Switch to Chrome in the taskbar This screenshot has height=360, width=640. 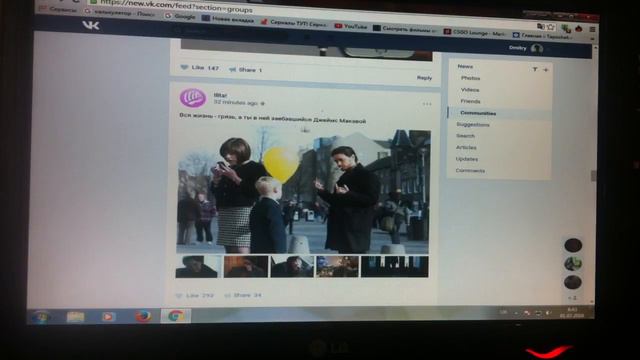pyautogui.click(x=176, y=316)
